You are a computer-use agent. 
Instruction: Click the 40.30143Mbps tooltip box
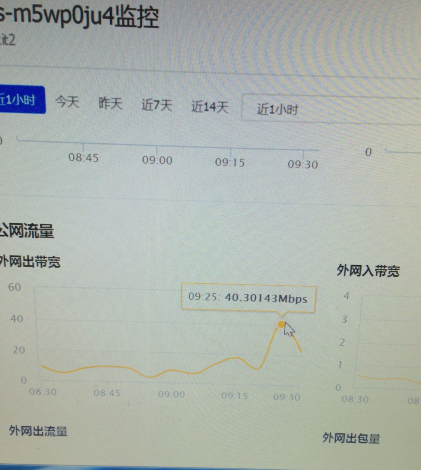(x=248, y=297)
